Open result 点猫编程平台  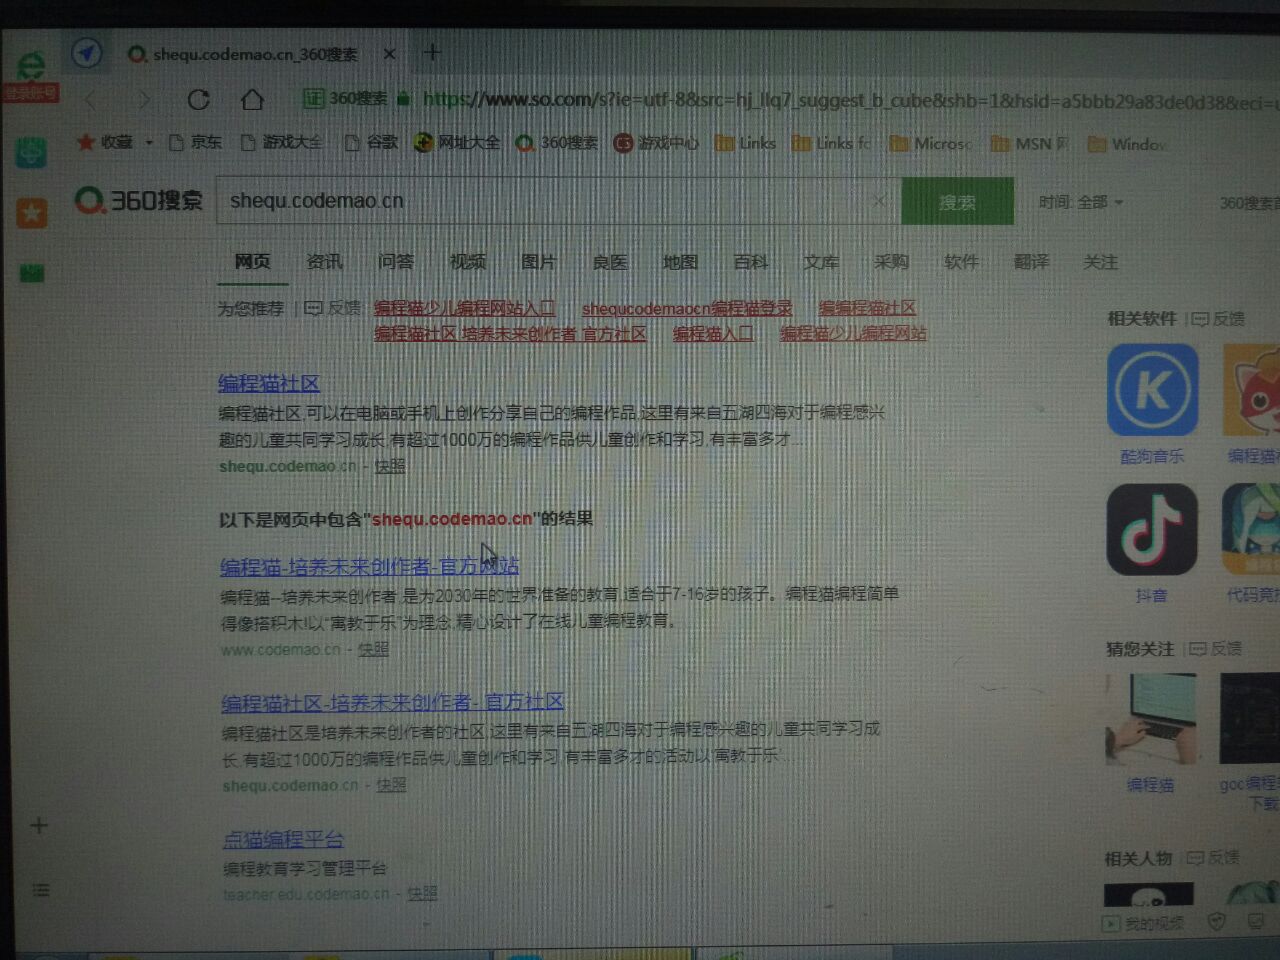pos(283,839)
